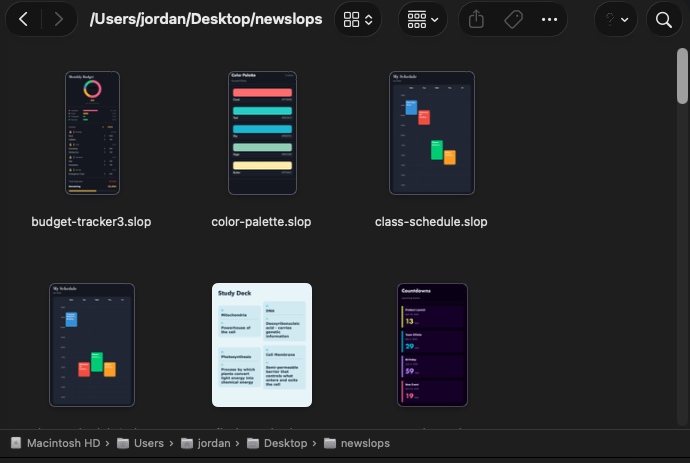The height and width of the screenshot is (463, 690).
Task: Click the jordan folder icon in path bar
Action: pyautogui.click(x=187, y=443)
